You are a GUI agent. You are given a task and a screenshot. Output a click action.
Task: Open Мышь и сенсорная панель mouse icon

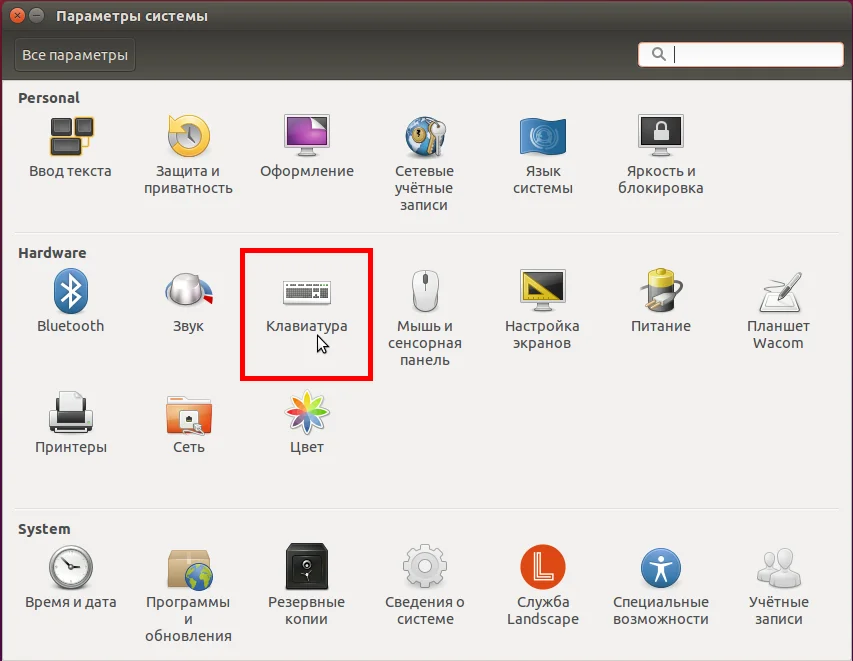click(425, 291)
